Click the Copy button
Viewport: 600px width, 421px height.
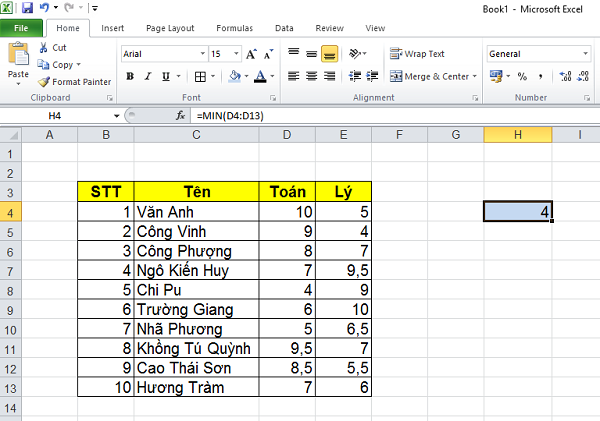[59, 64]
